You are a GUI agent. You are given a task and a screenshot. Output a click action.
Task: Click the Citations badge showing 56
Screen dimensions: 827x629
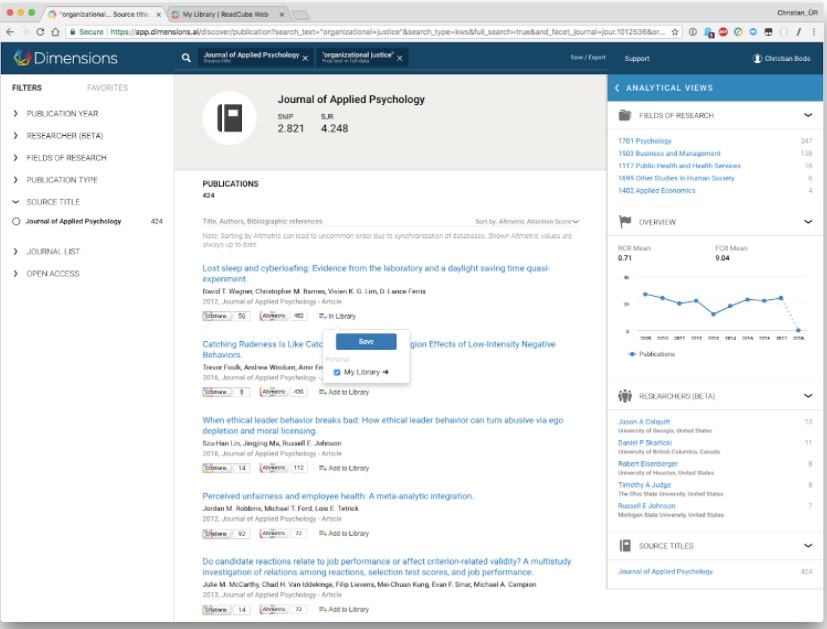(x=226, y=316)
